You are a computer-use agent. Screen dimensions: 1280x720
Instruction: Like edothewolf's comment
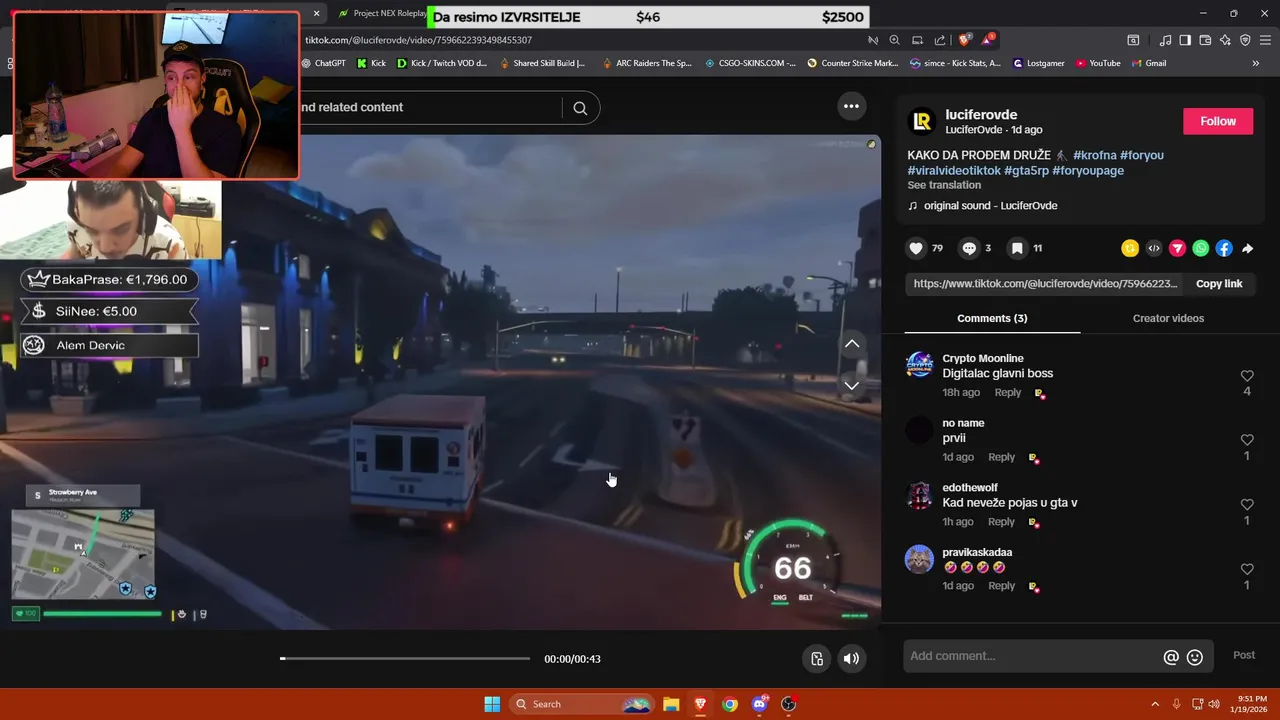click(x=1247, y=505)
